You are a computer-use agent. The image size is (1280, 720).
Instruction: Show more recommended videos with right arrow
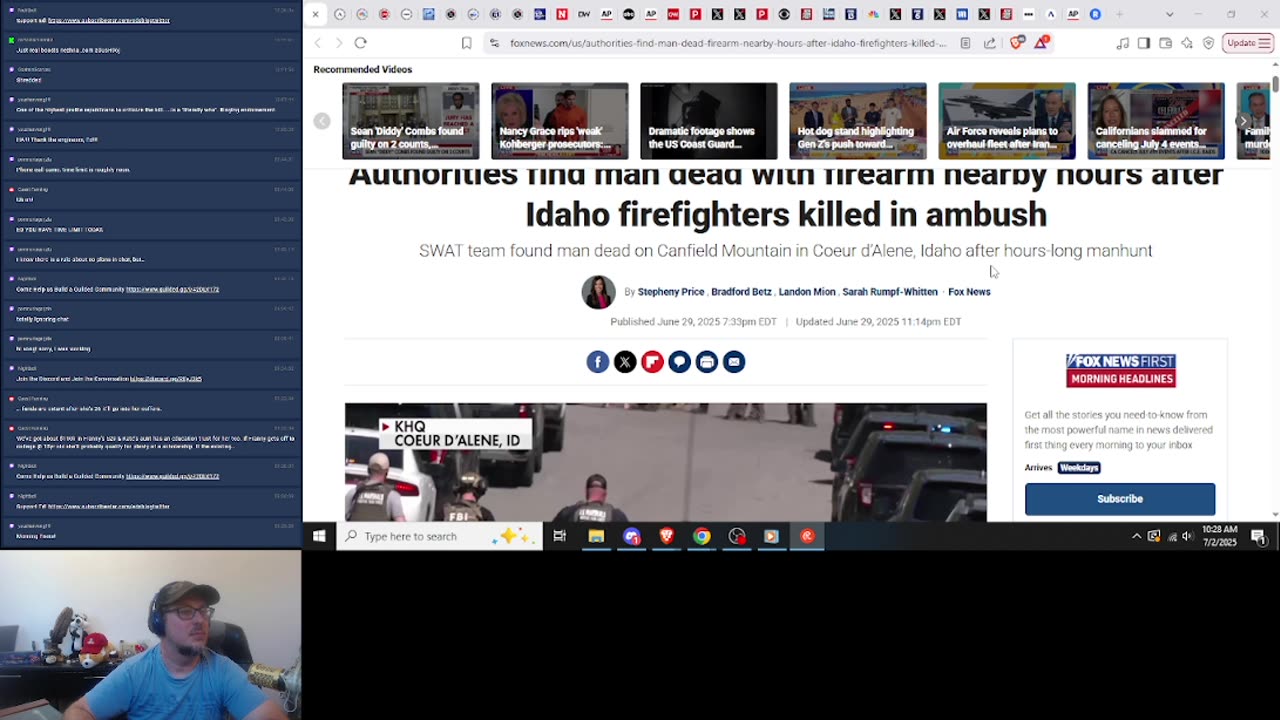point(1243,121)
